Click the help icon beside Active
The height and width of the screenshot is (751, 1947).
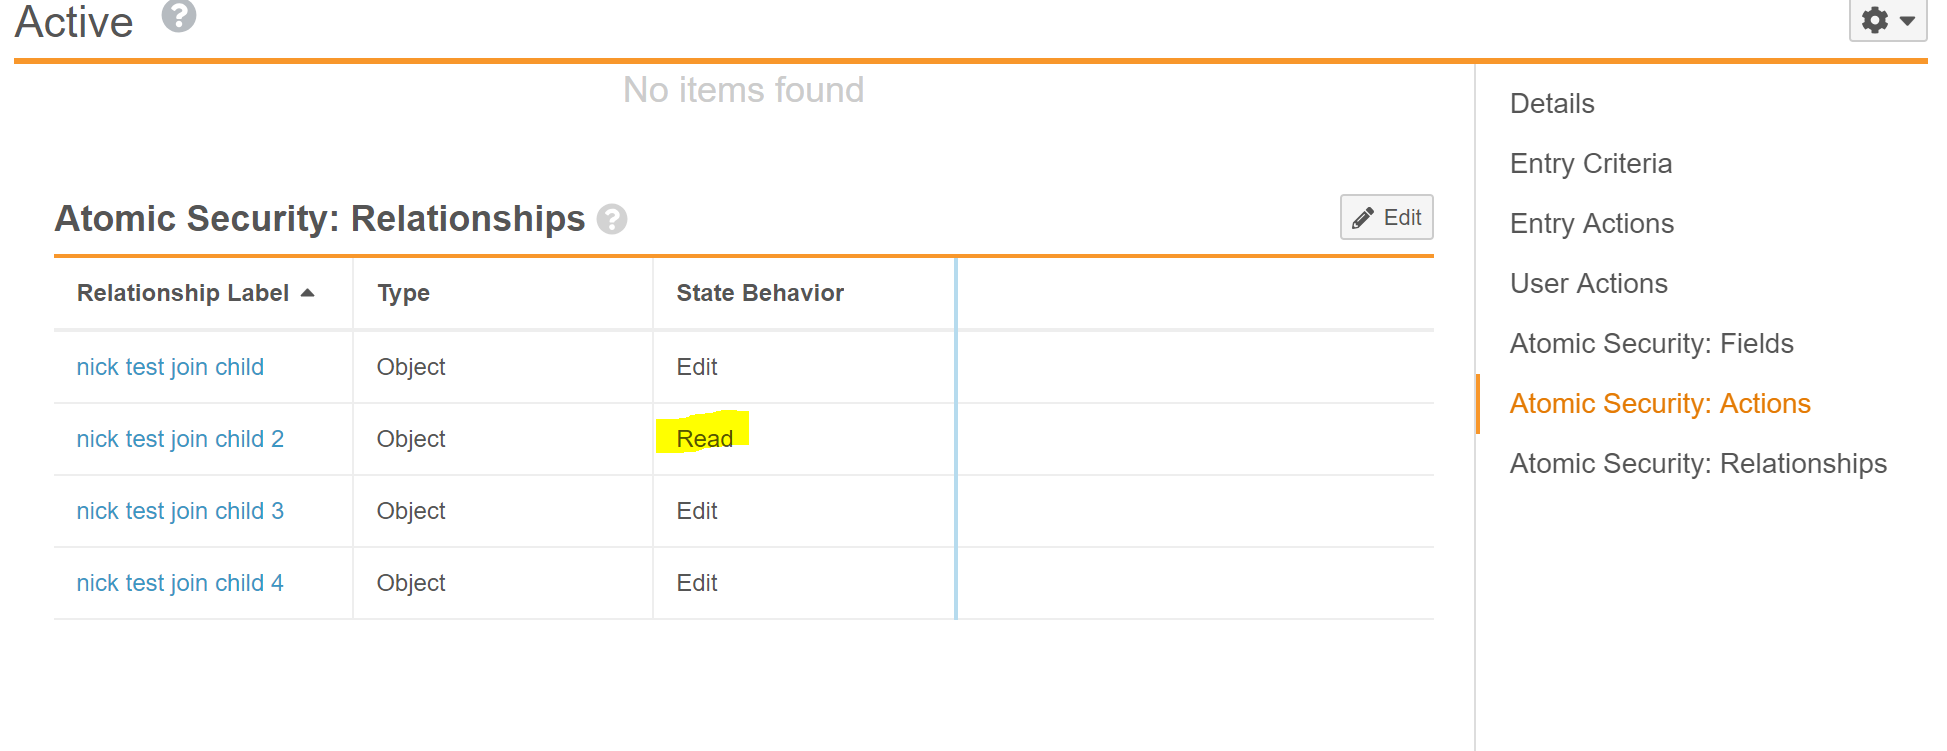click(x=179, y=16)
